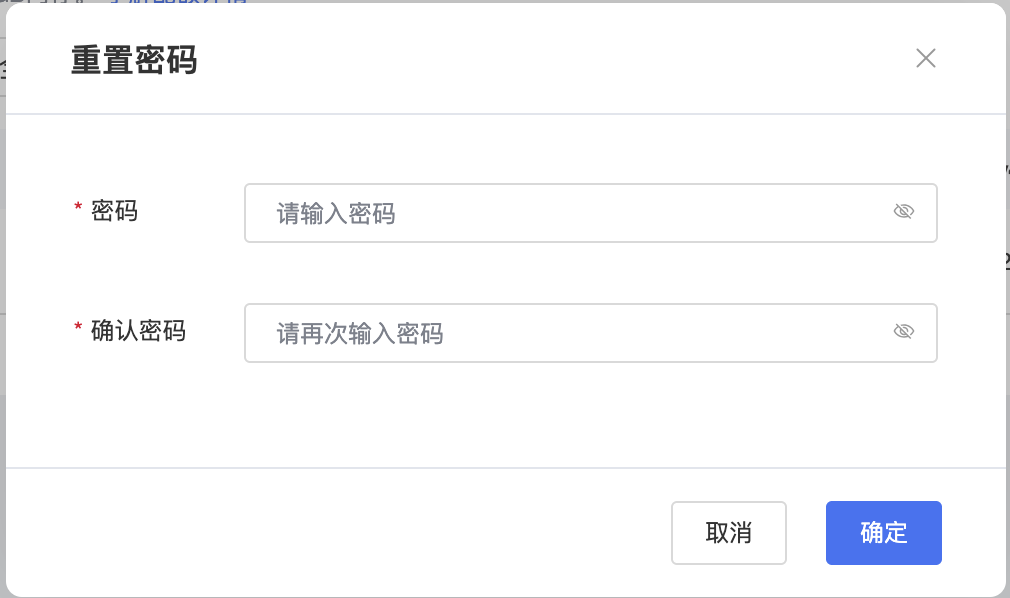Click the blue link peeking above the dialog

pyautogui.click(x=180, y=2)
